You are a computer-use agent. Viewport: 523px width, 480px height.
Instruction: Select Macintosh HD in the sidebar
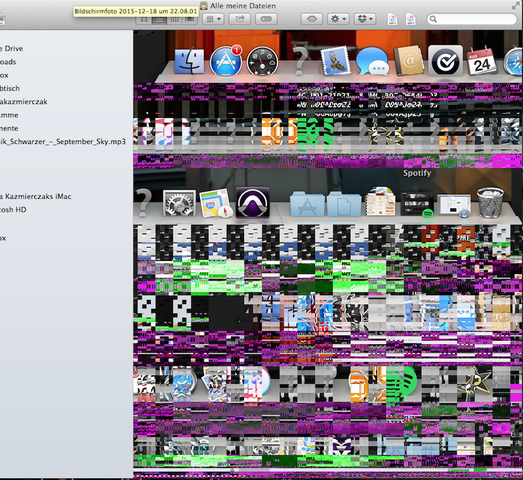(13, 210)
